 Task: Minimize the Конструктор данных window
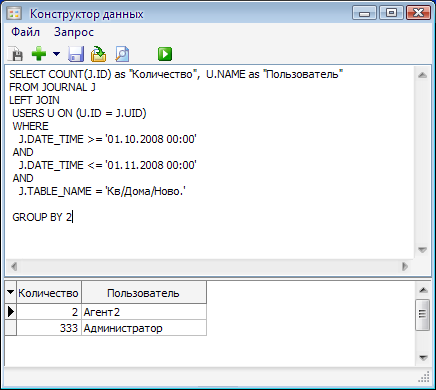pyautogui.click(x=364, y=13)
